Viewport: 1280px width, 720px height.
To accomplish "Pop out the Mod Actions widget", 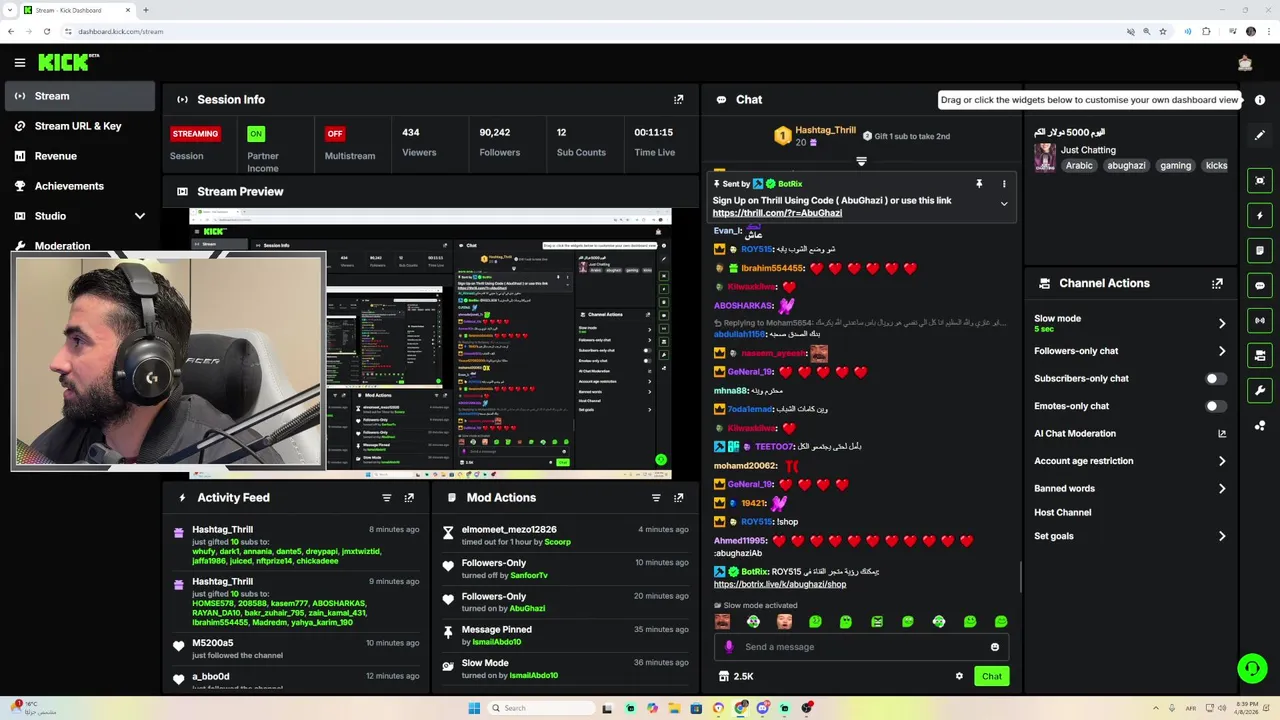I will (x=679, y=497).
